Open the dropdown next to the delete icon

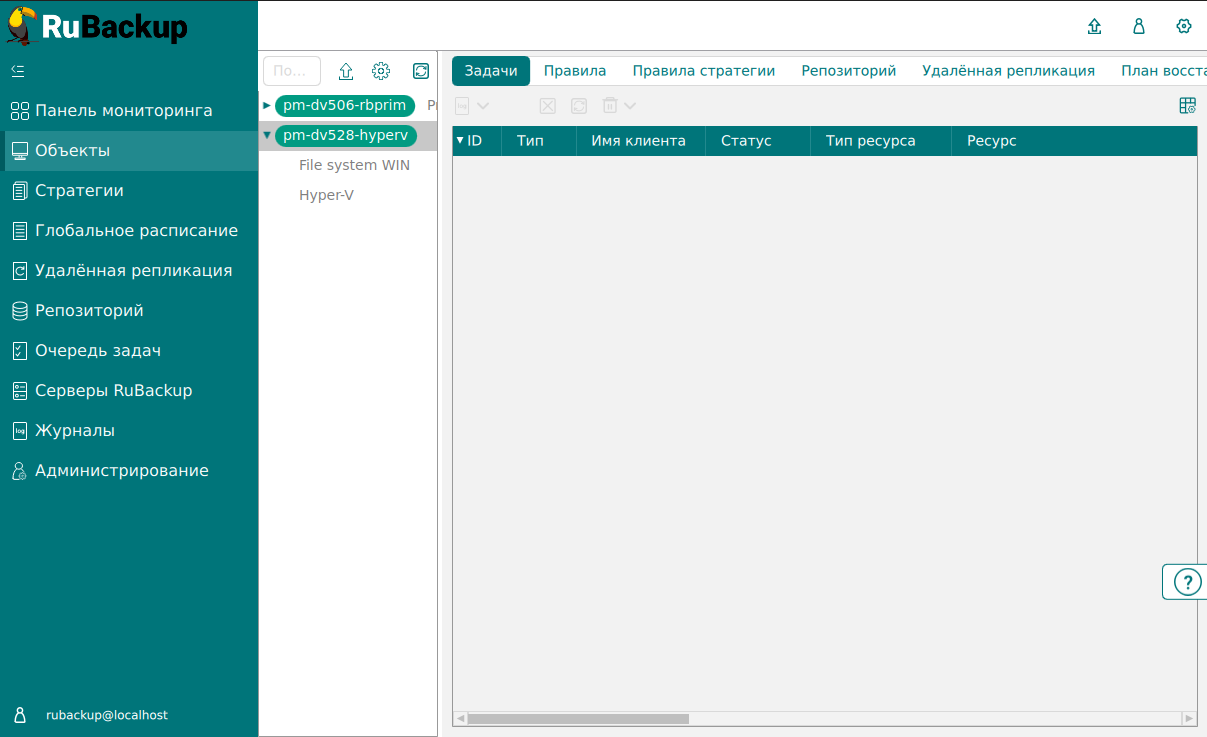click(x=630, y=105)
